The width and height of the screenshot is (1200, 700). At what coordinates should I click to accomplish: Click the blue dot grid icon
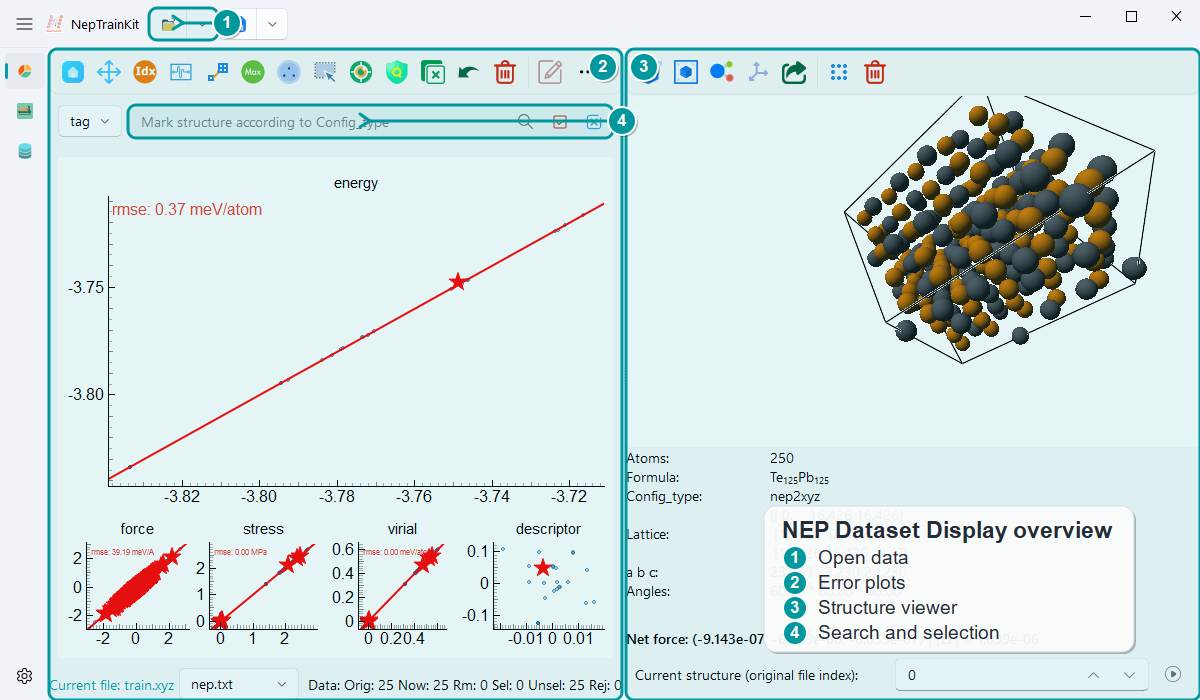(x=839, y=72)
